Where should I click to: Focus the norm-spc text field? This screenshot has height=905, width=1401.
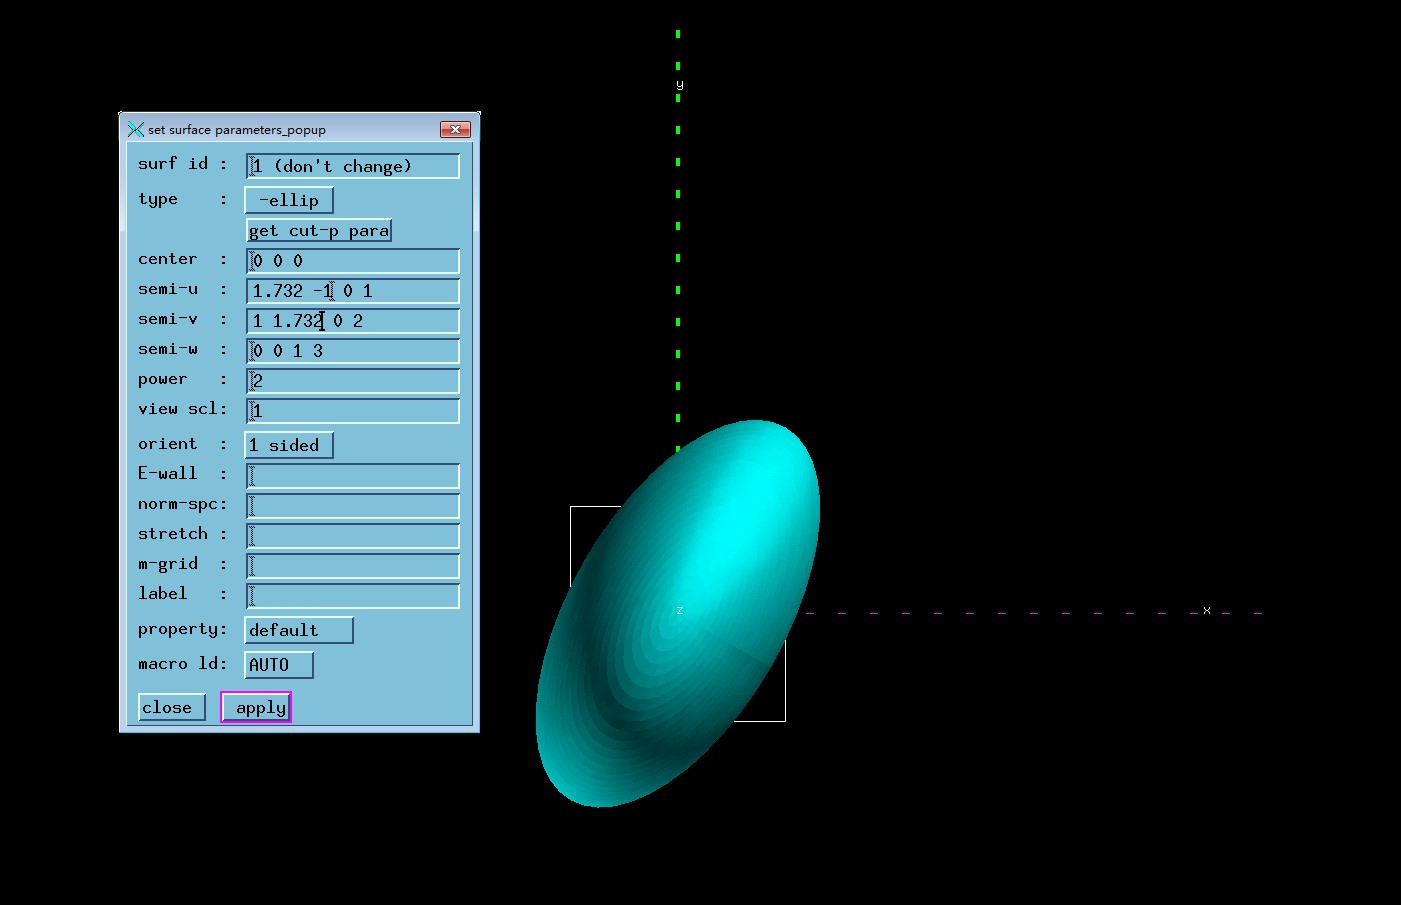point(353,506)
